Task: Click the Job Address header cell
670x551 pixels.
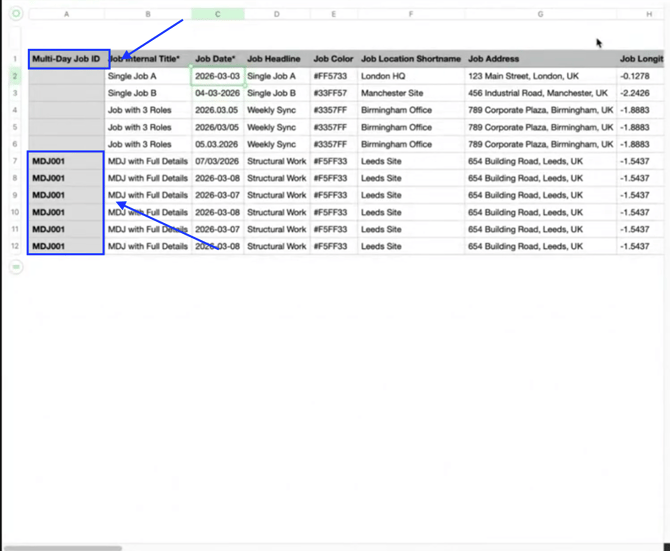Action: [540, 59]
